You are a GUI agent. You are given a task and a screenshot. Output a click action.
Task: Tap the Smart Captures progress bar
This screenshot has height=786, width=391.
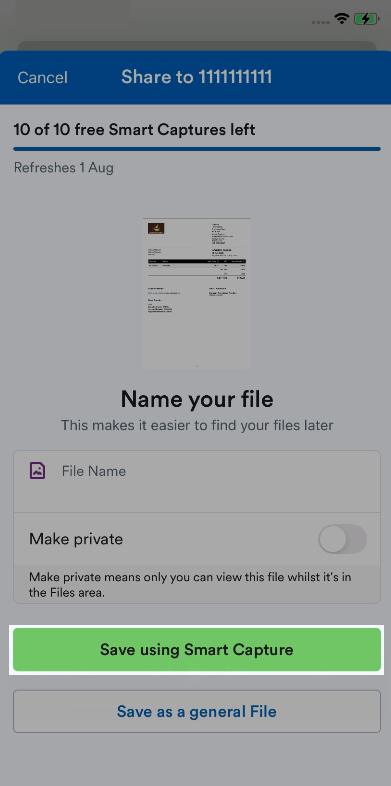click(x=197, y=149)
